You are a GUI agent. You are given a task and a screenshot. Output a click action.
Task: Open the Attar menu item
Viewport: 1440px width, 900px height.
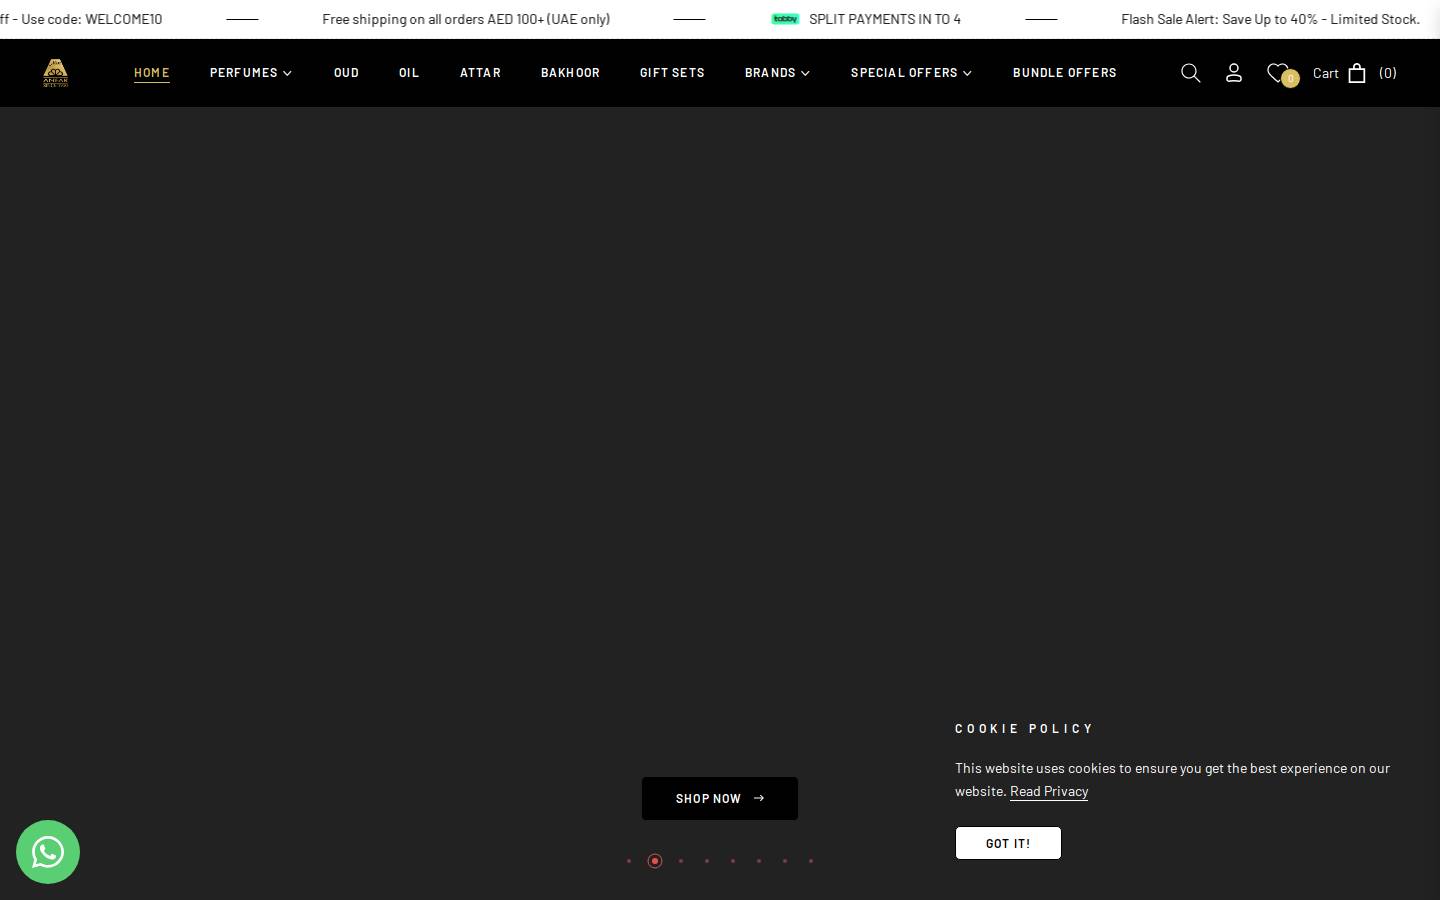(480, 72)
